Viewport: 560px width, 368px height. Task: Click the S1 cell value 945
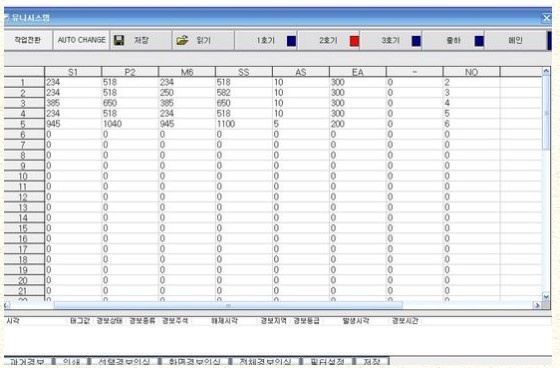pos(53,124)
